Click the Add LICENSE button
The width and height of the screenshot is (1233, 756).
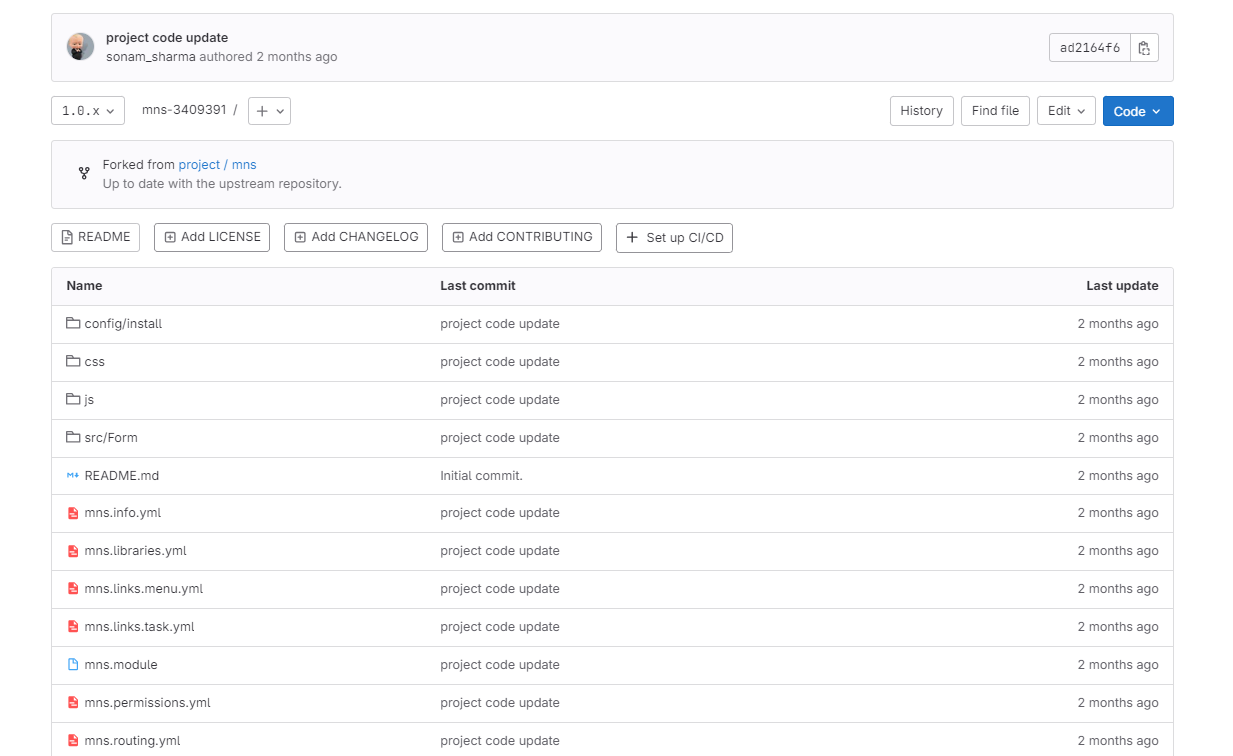tap(212, 237)
